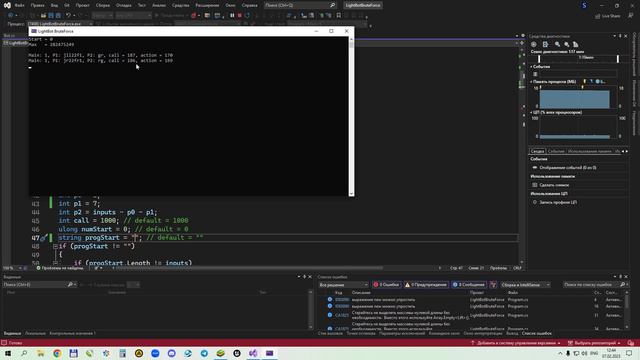Collapse the События section in diagnostics

click(531, 67)
